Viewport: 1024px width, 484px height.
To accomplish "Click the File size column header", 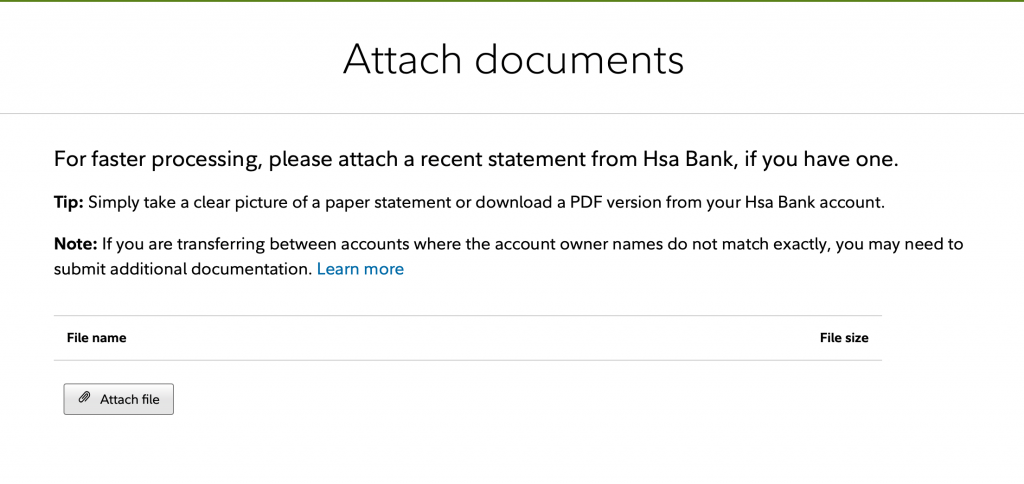I will (843, 338).
